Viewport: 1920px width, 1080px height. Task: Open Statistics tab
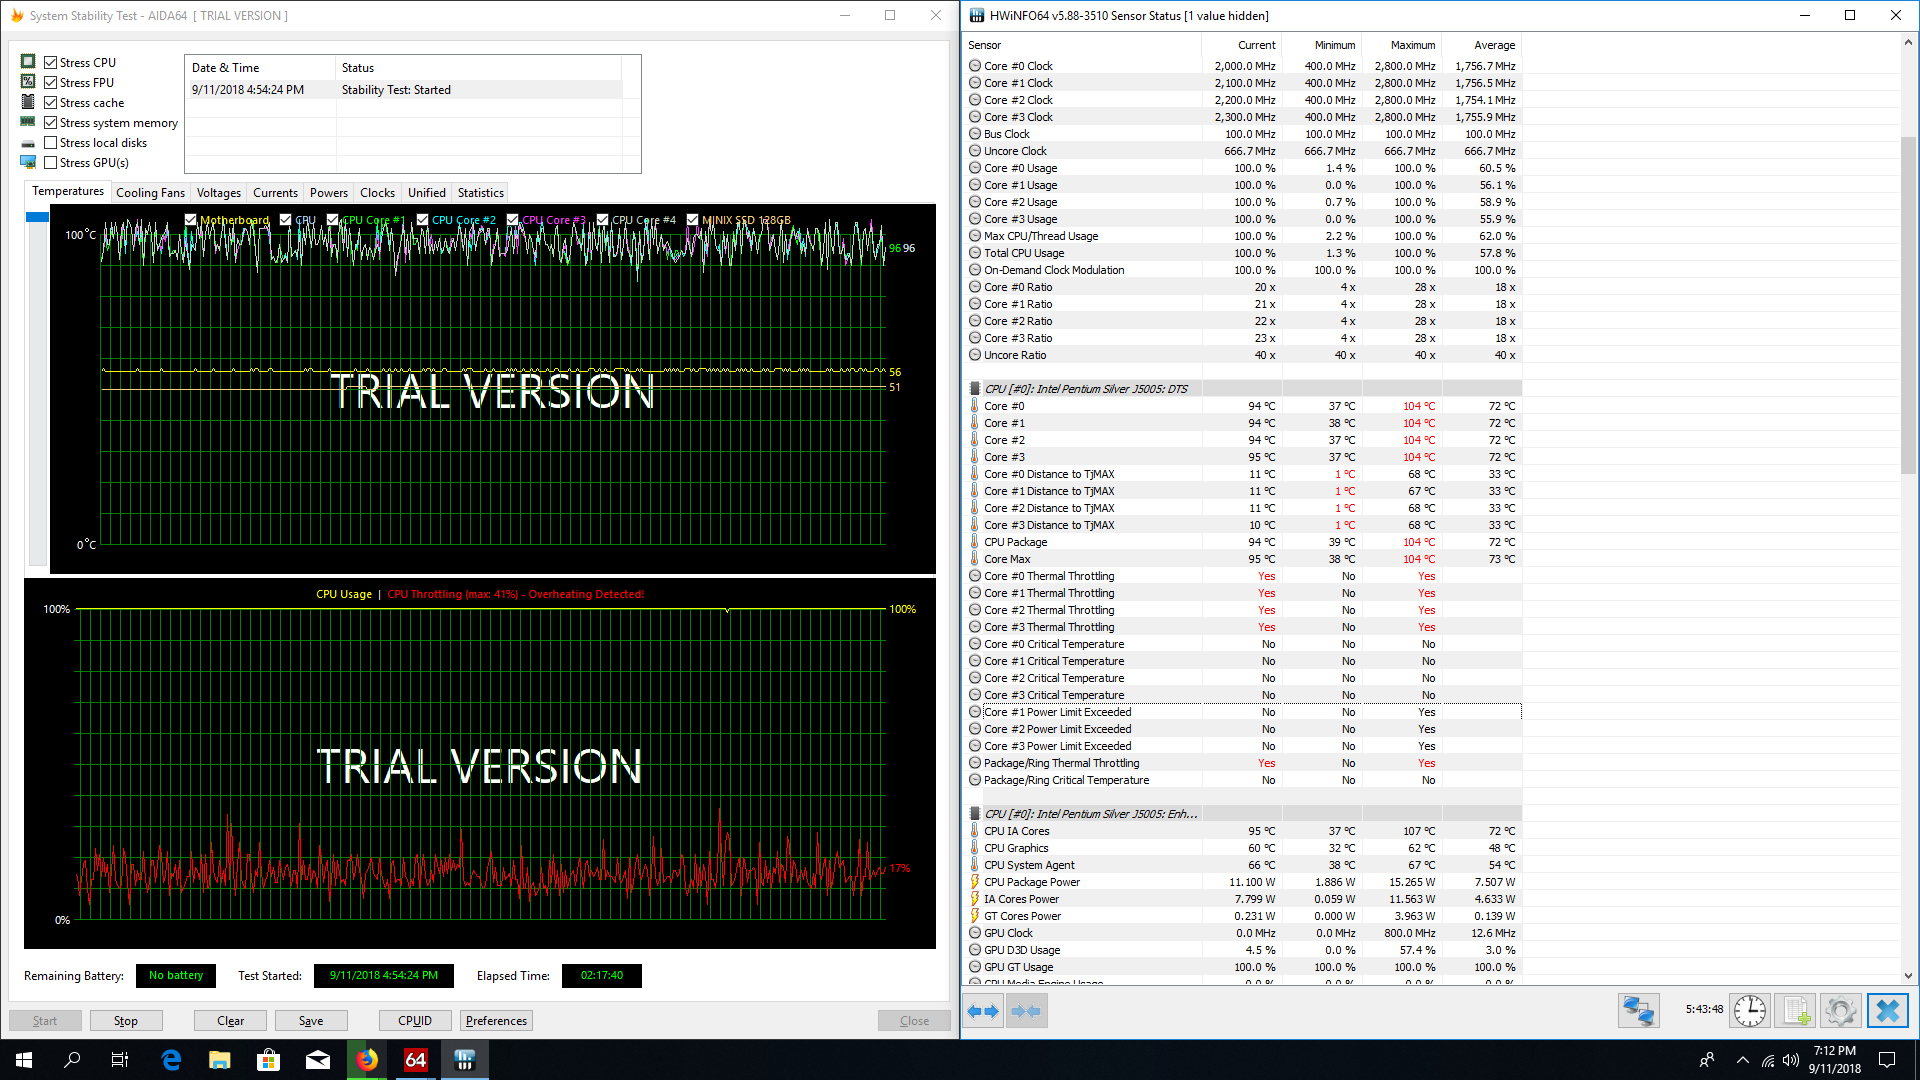(x=481, y=192)
